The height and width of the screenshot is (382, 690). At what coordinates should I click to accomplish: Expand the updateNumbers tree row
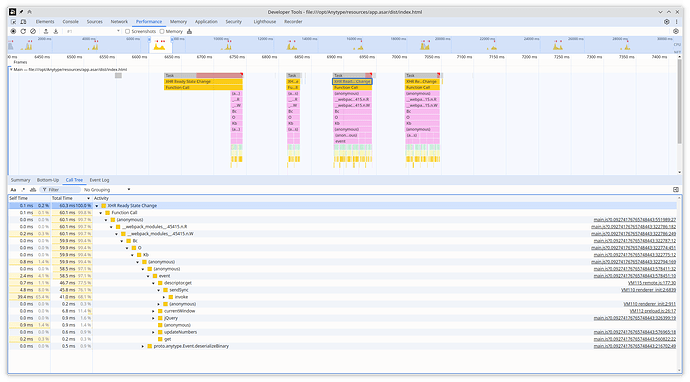[x=154, y=332]
